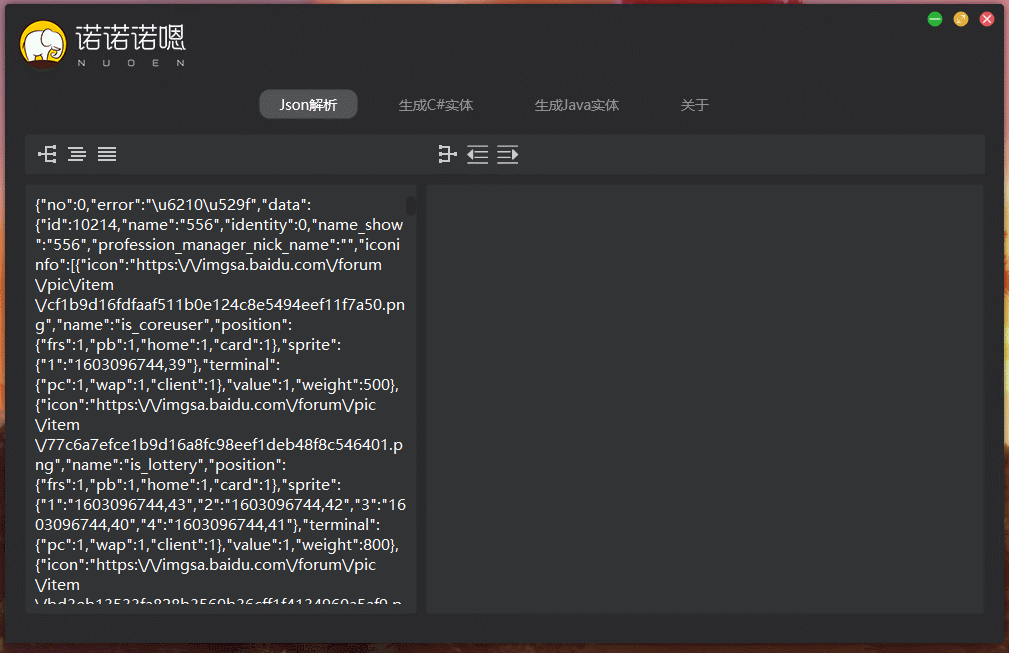Click the justified lines icon above JSON input
The height and width of the screenshot is (653, 1009).
pos(107,154)
